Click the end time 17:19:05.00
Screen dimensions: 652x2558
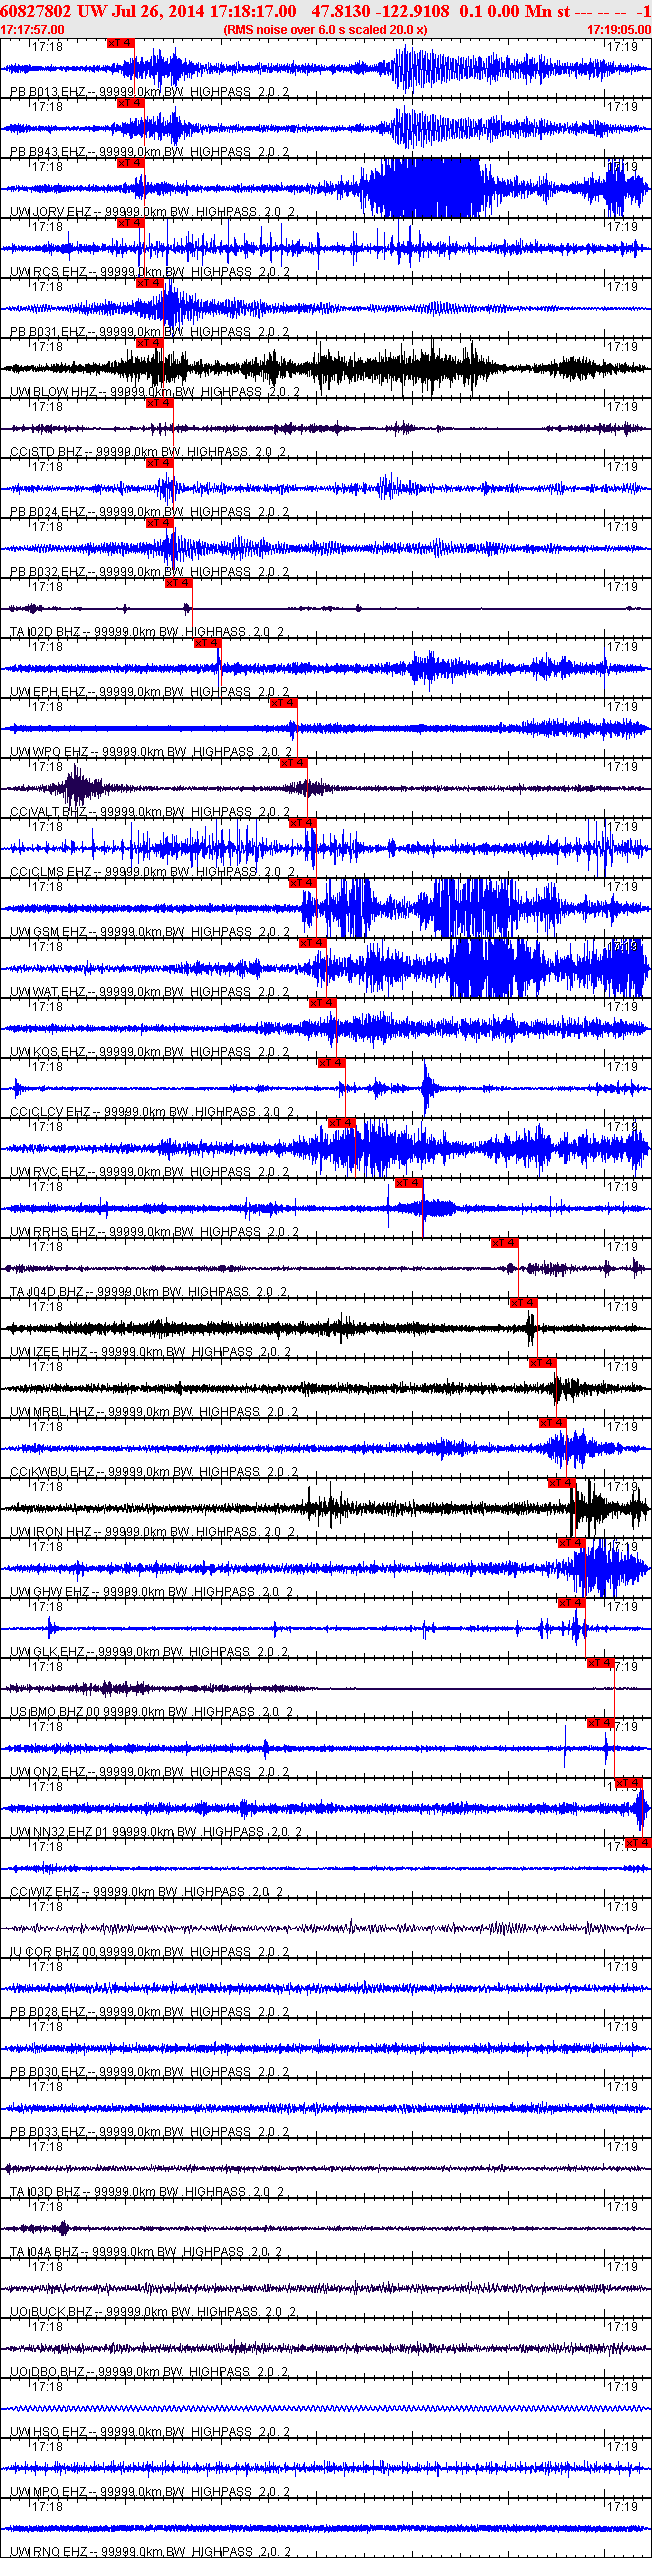point(619,30)
